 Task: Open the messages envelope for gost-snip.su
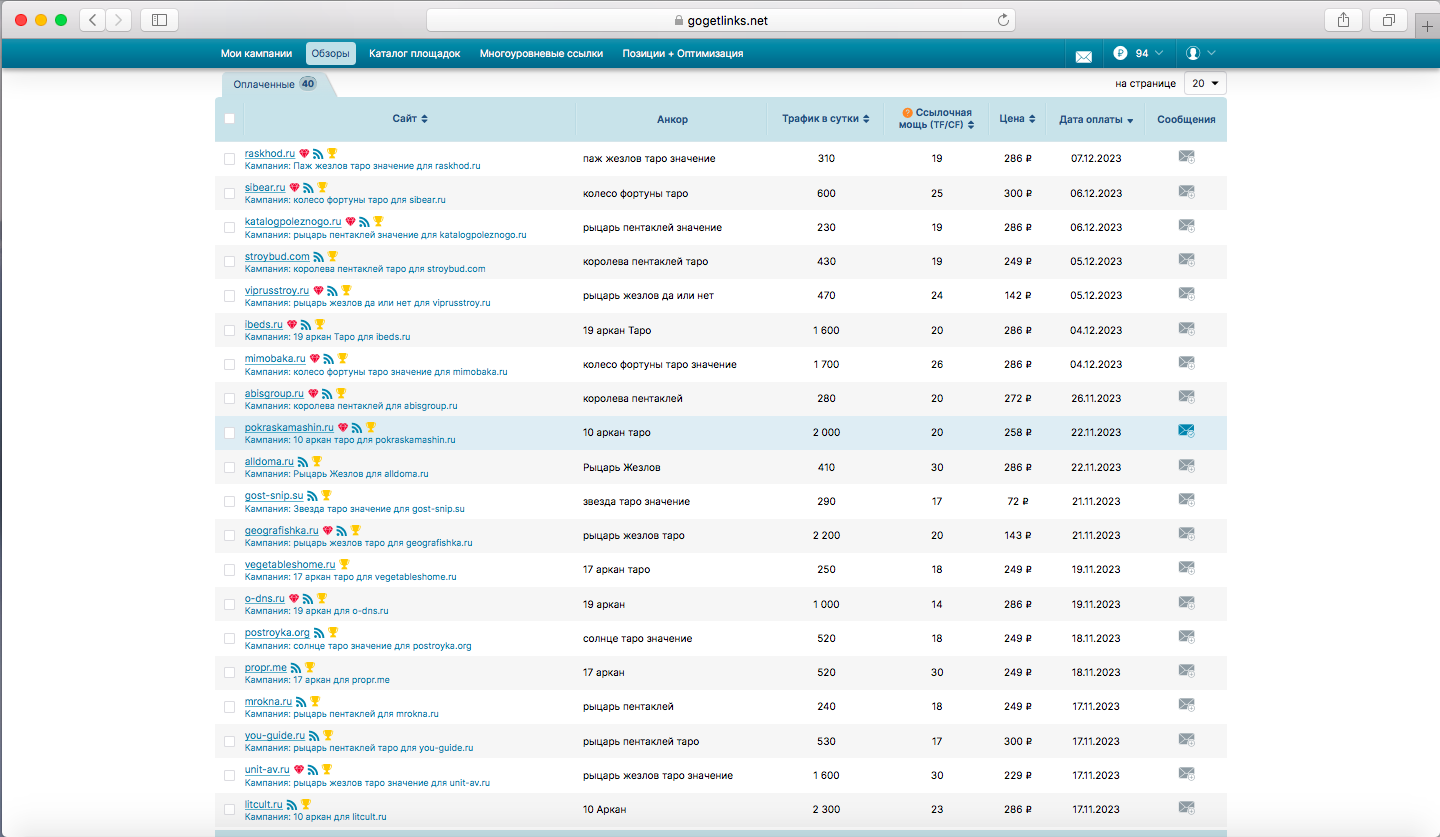1187,500
